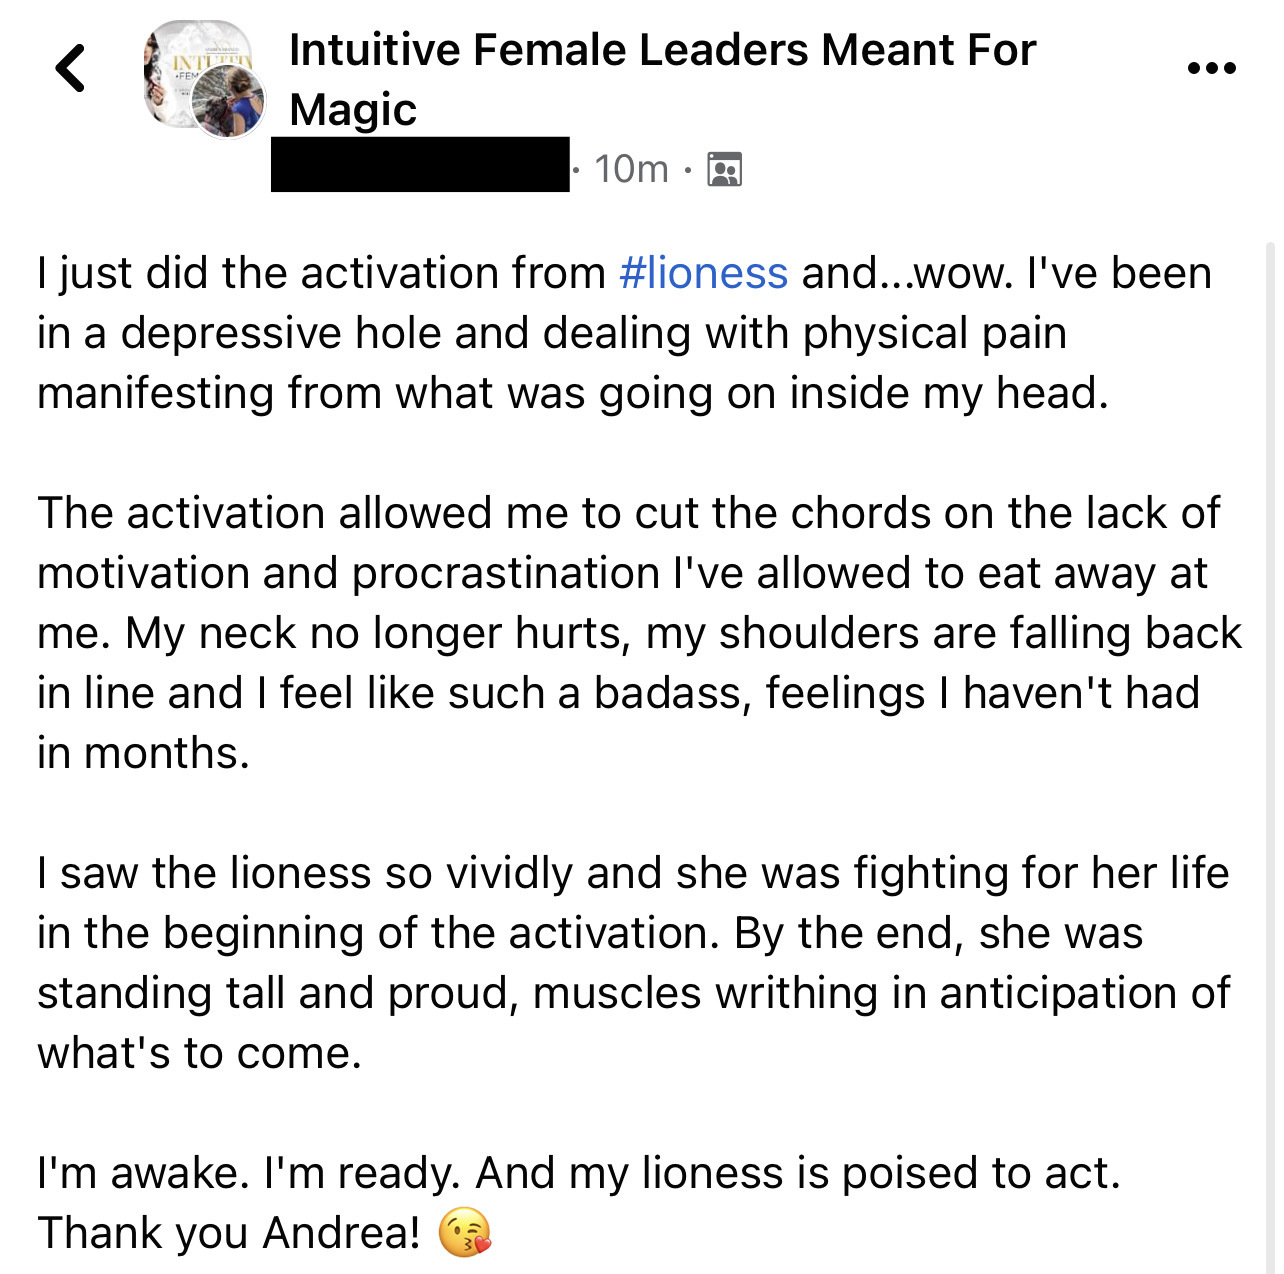This screenshot has width=1284, height=1274.
Task: Tap the circular author profile picture
Action: pos(228,102)
